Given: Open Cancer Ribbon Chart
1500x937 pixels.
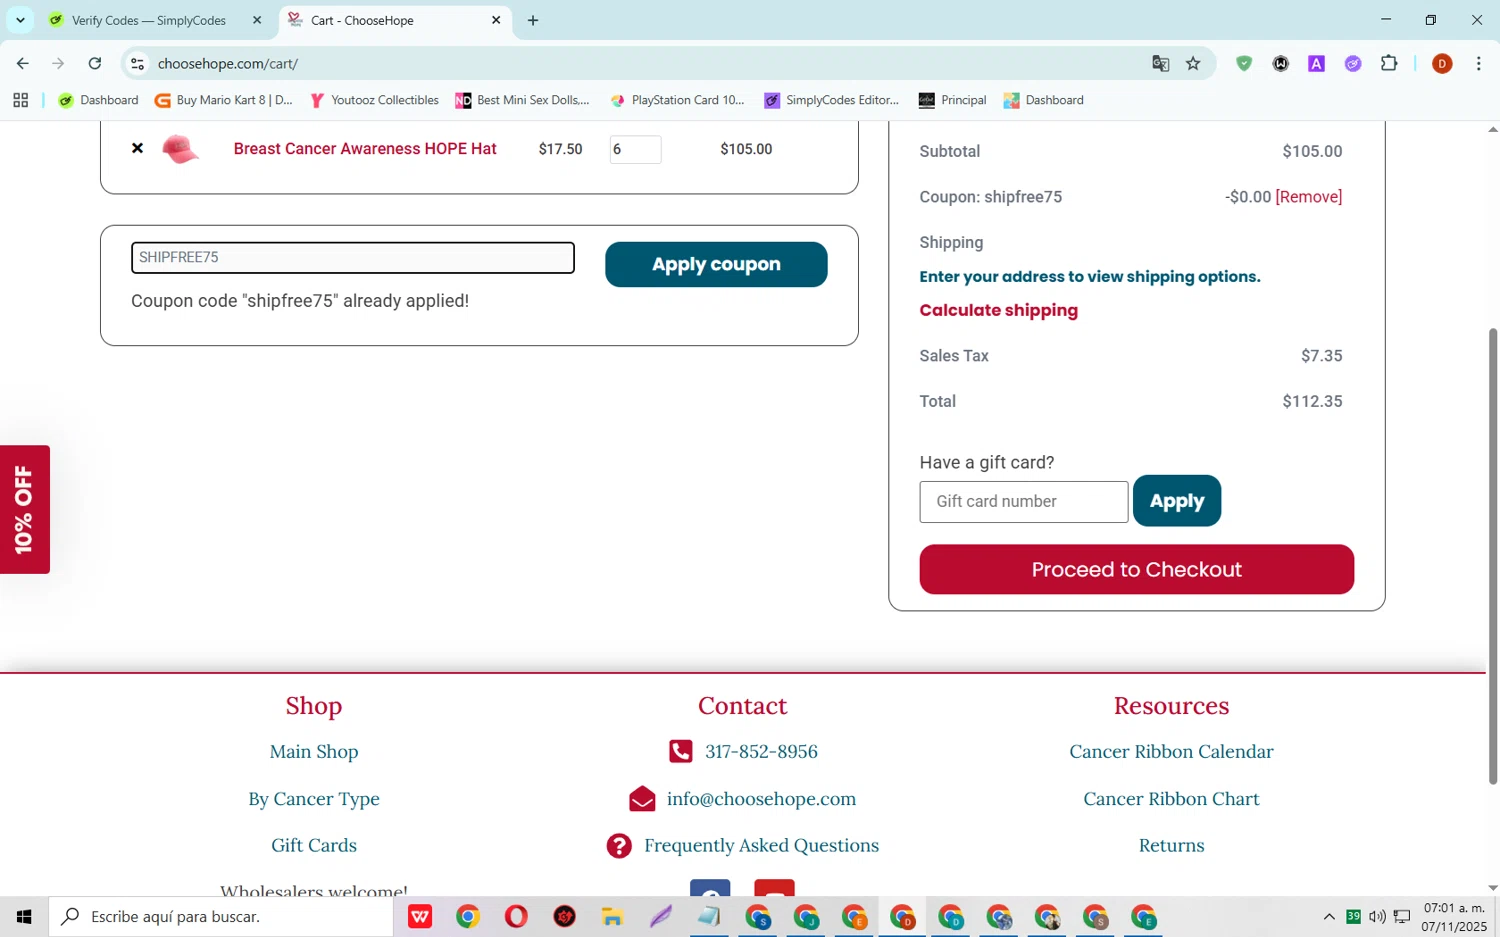Looking at the screenshot, I should click(1171, 799).
